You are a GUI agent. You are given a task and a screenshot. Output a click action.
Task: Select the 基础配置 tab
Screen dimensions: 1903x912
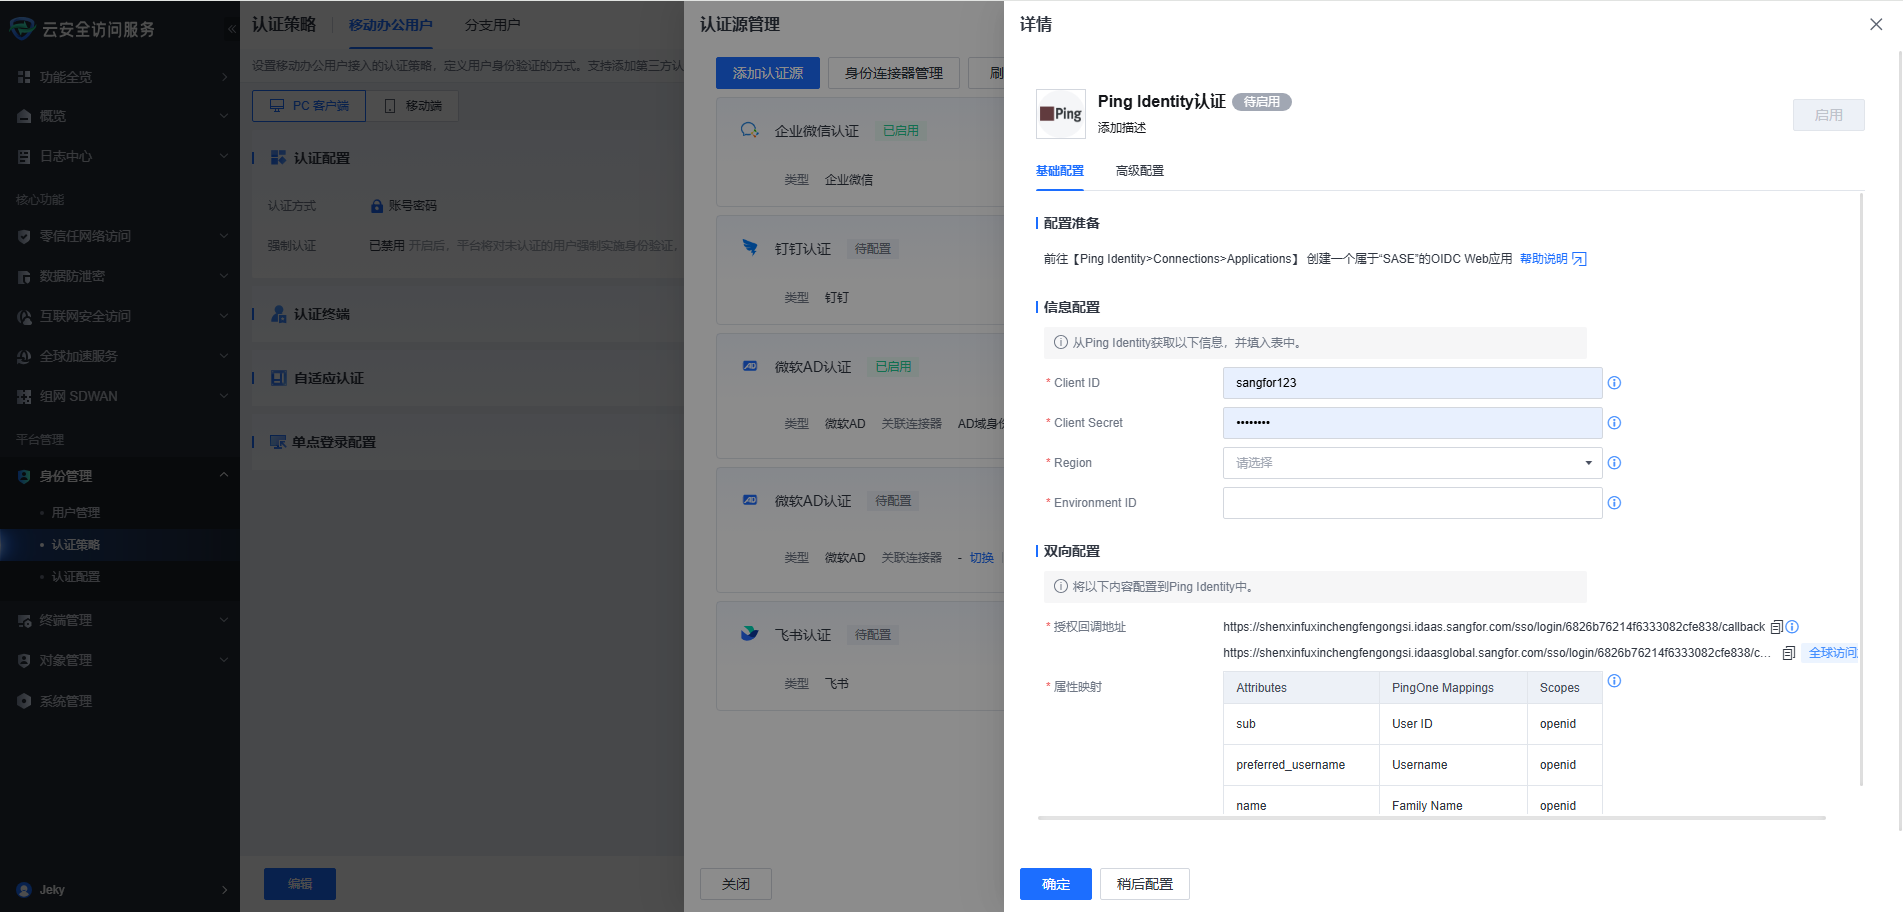click(1059, 171)
